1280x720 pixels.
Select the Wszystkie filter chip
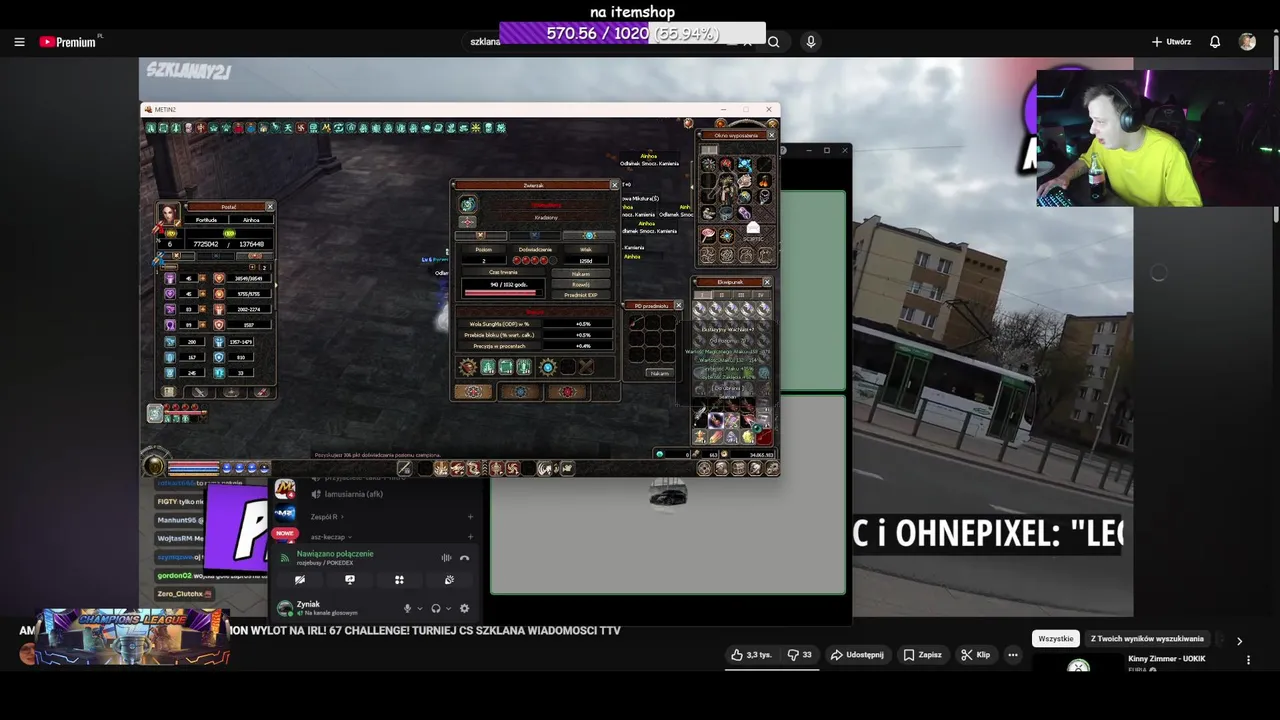click(x=1055, y=639)
